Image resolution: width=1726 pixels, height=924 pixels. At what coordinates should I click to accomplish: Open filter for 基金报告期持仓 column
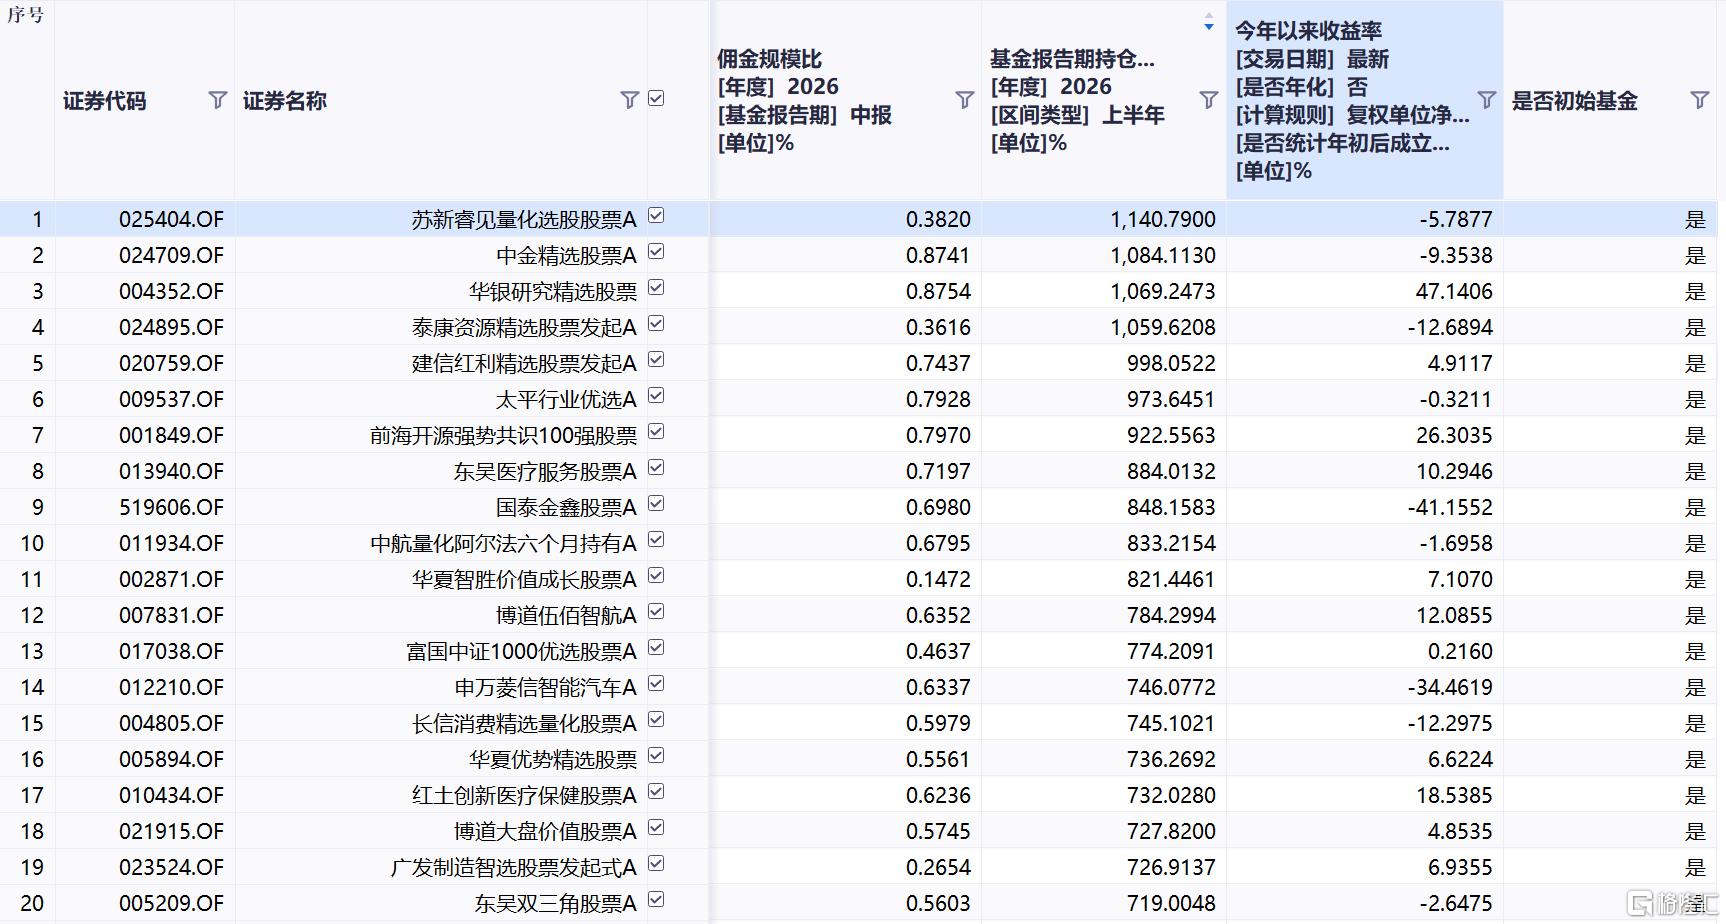click(1208, 99)
